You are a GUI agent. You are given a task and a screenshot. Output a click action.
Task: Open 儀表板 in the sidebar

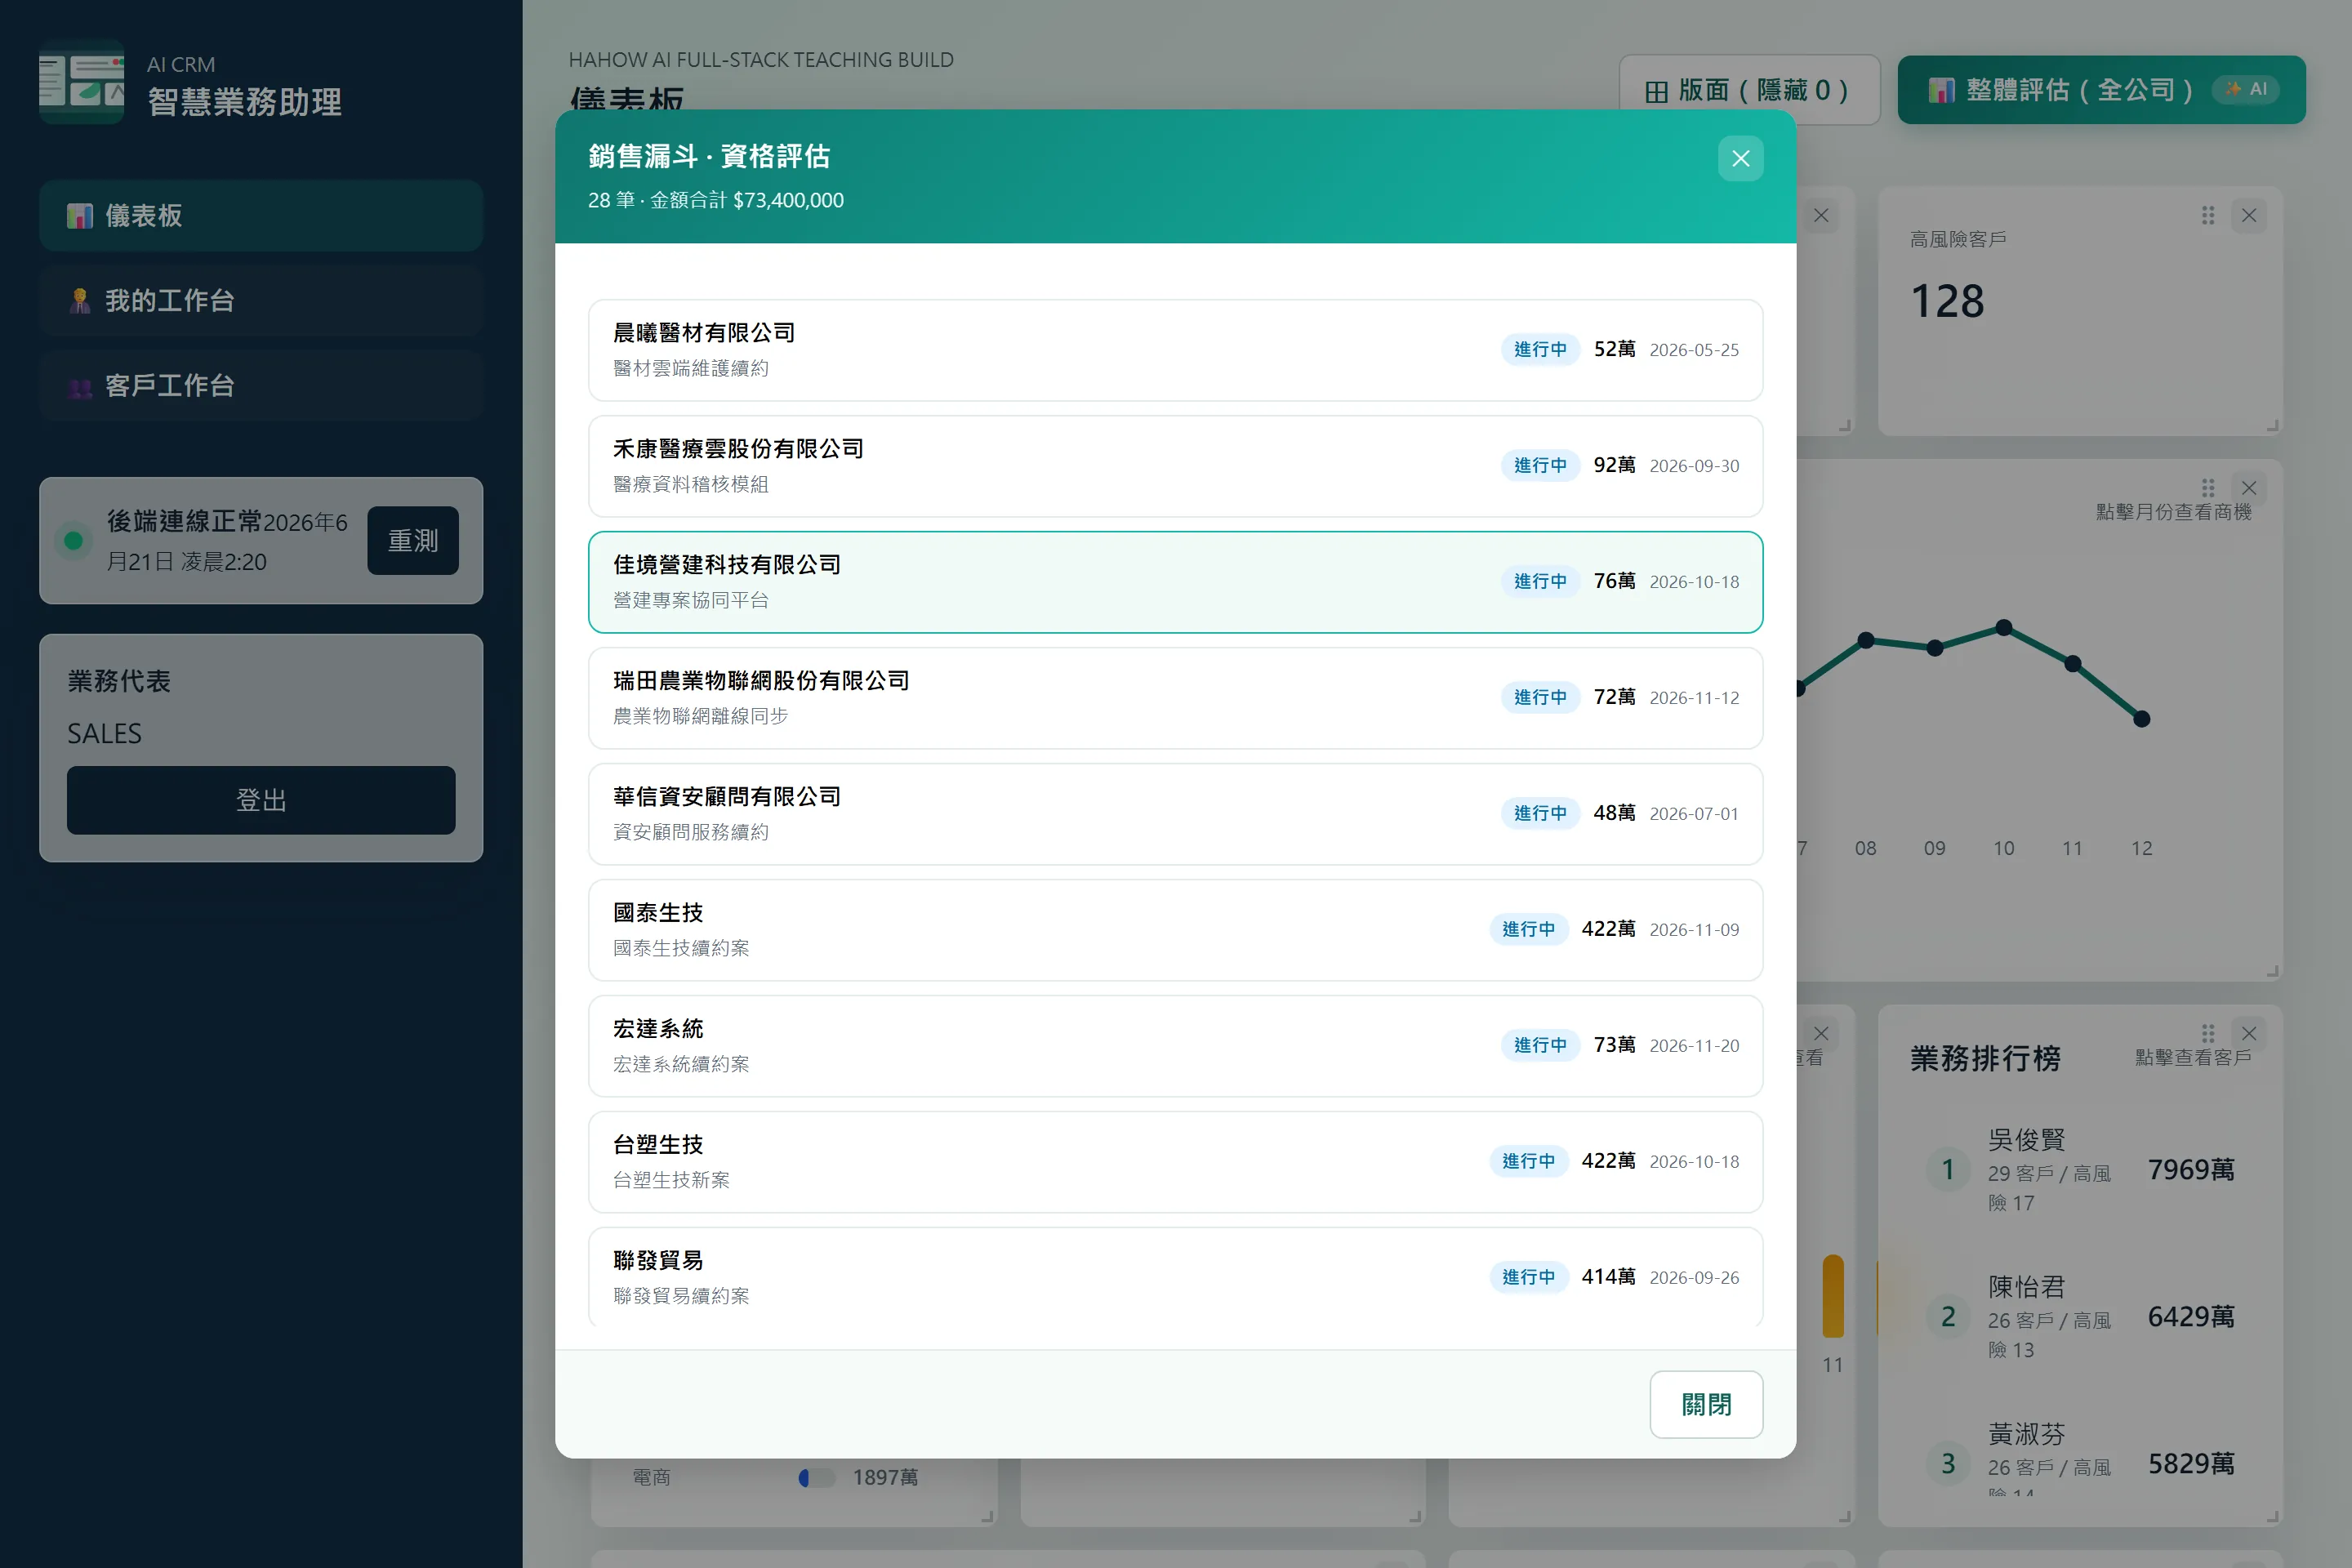(261, 215)
